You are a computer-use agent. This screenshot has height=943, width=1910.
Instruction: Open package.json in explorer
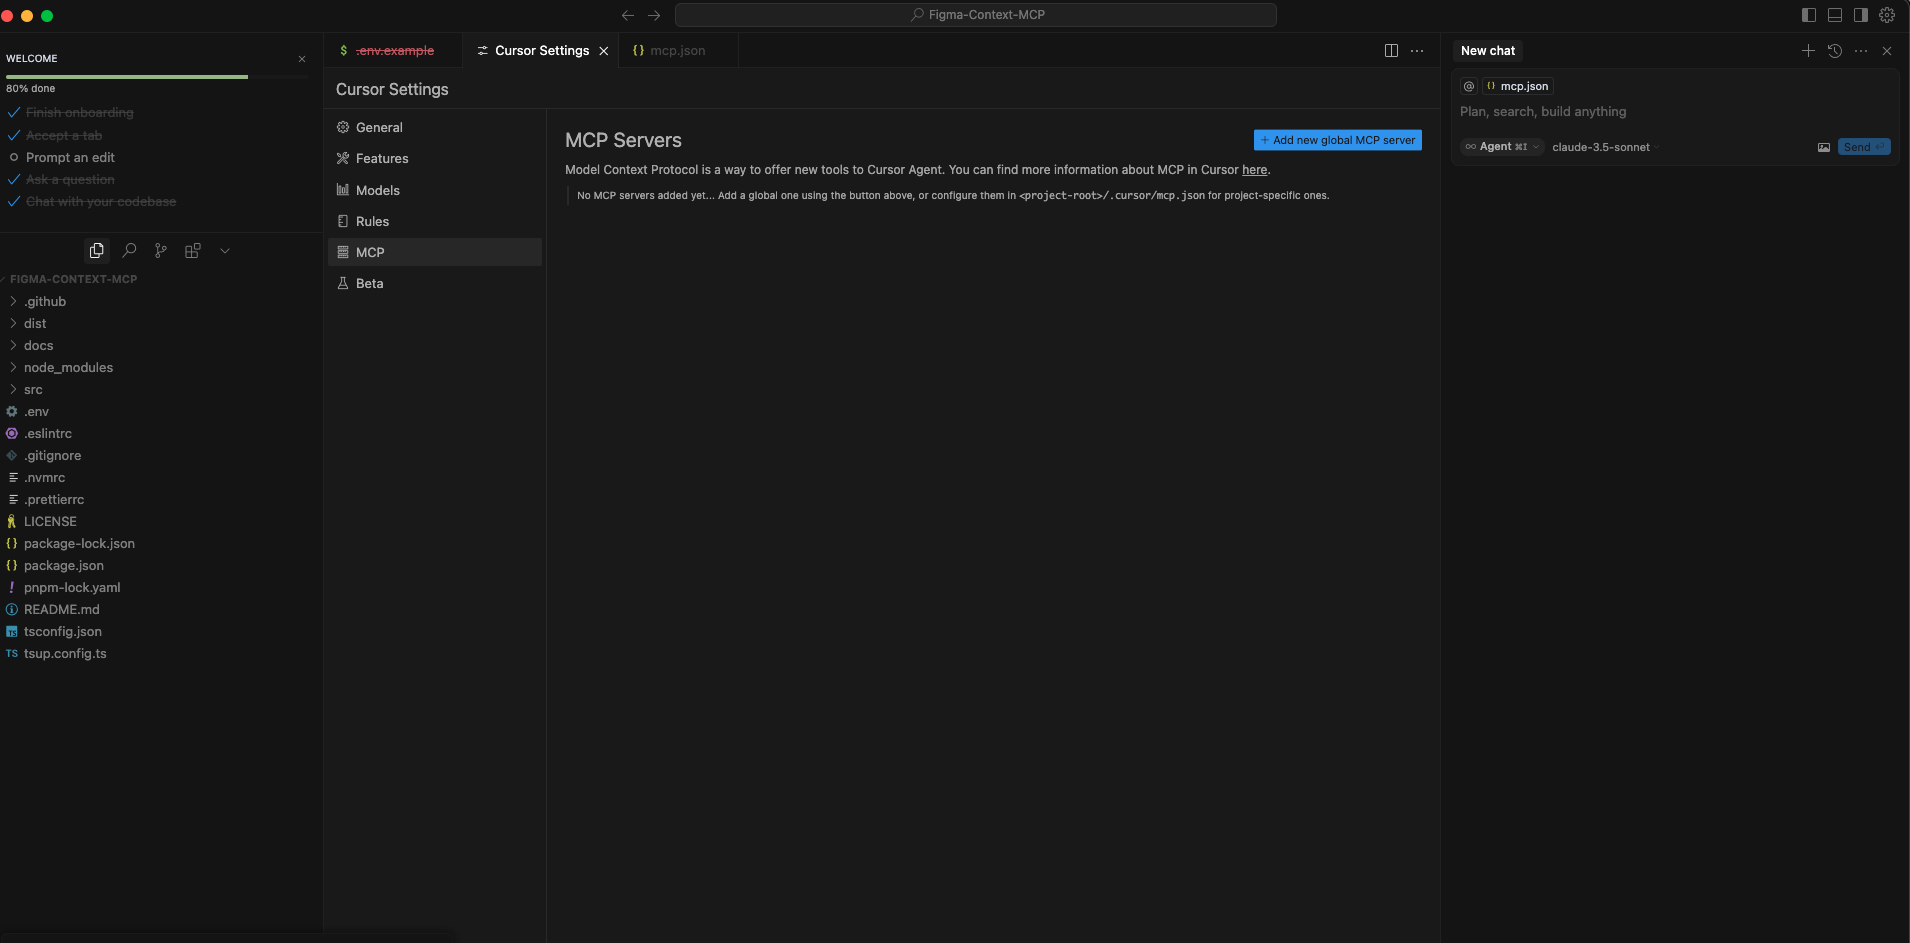click(161, 566)
